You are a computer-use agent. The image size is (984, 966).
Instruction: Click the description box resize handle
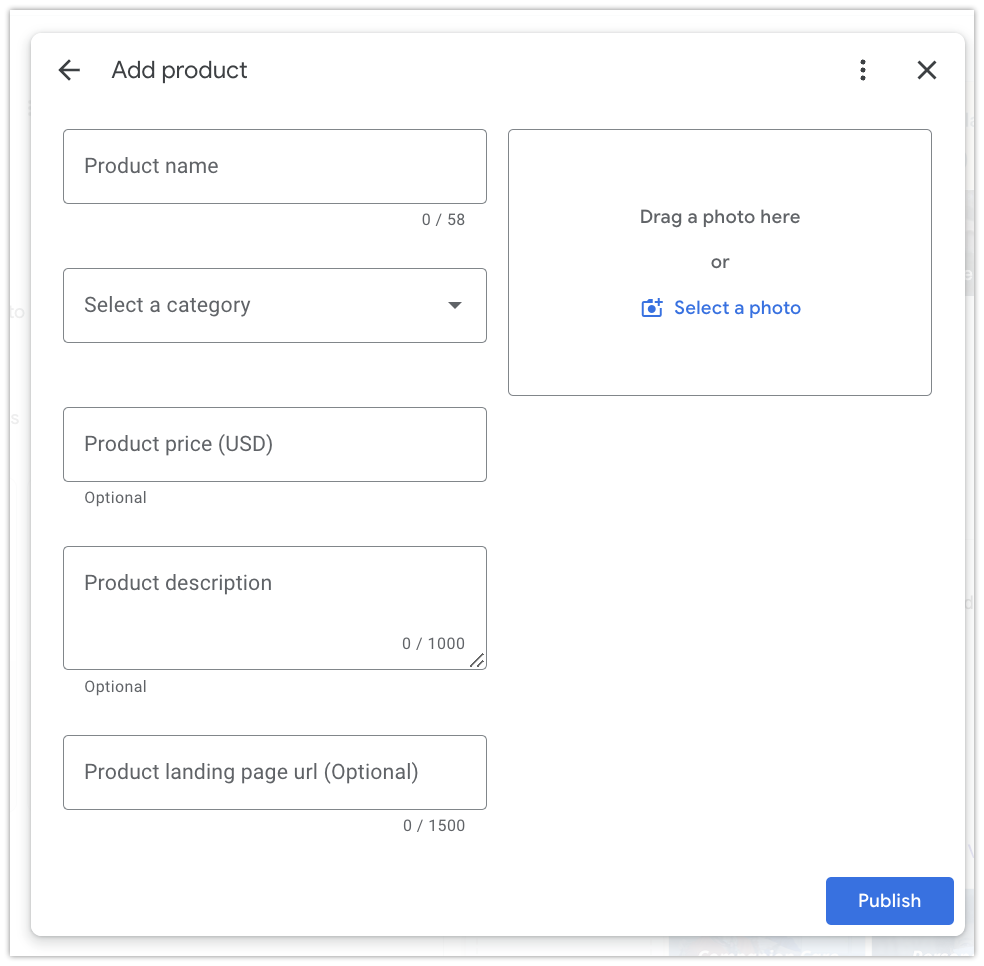[477, 660]
